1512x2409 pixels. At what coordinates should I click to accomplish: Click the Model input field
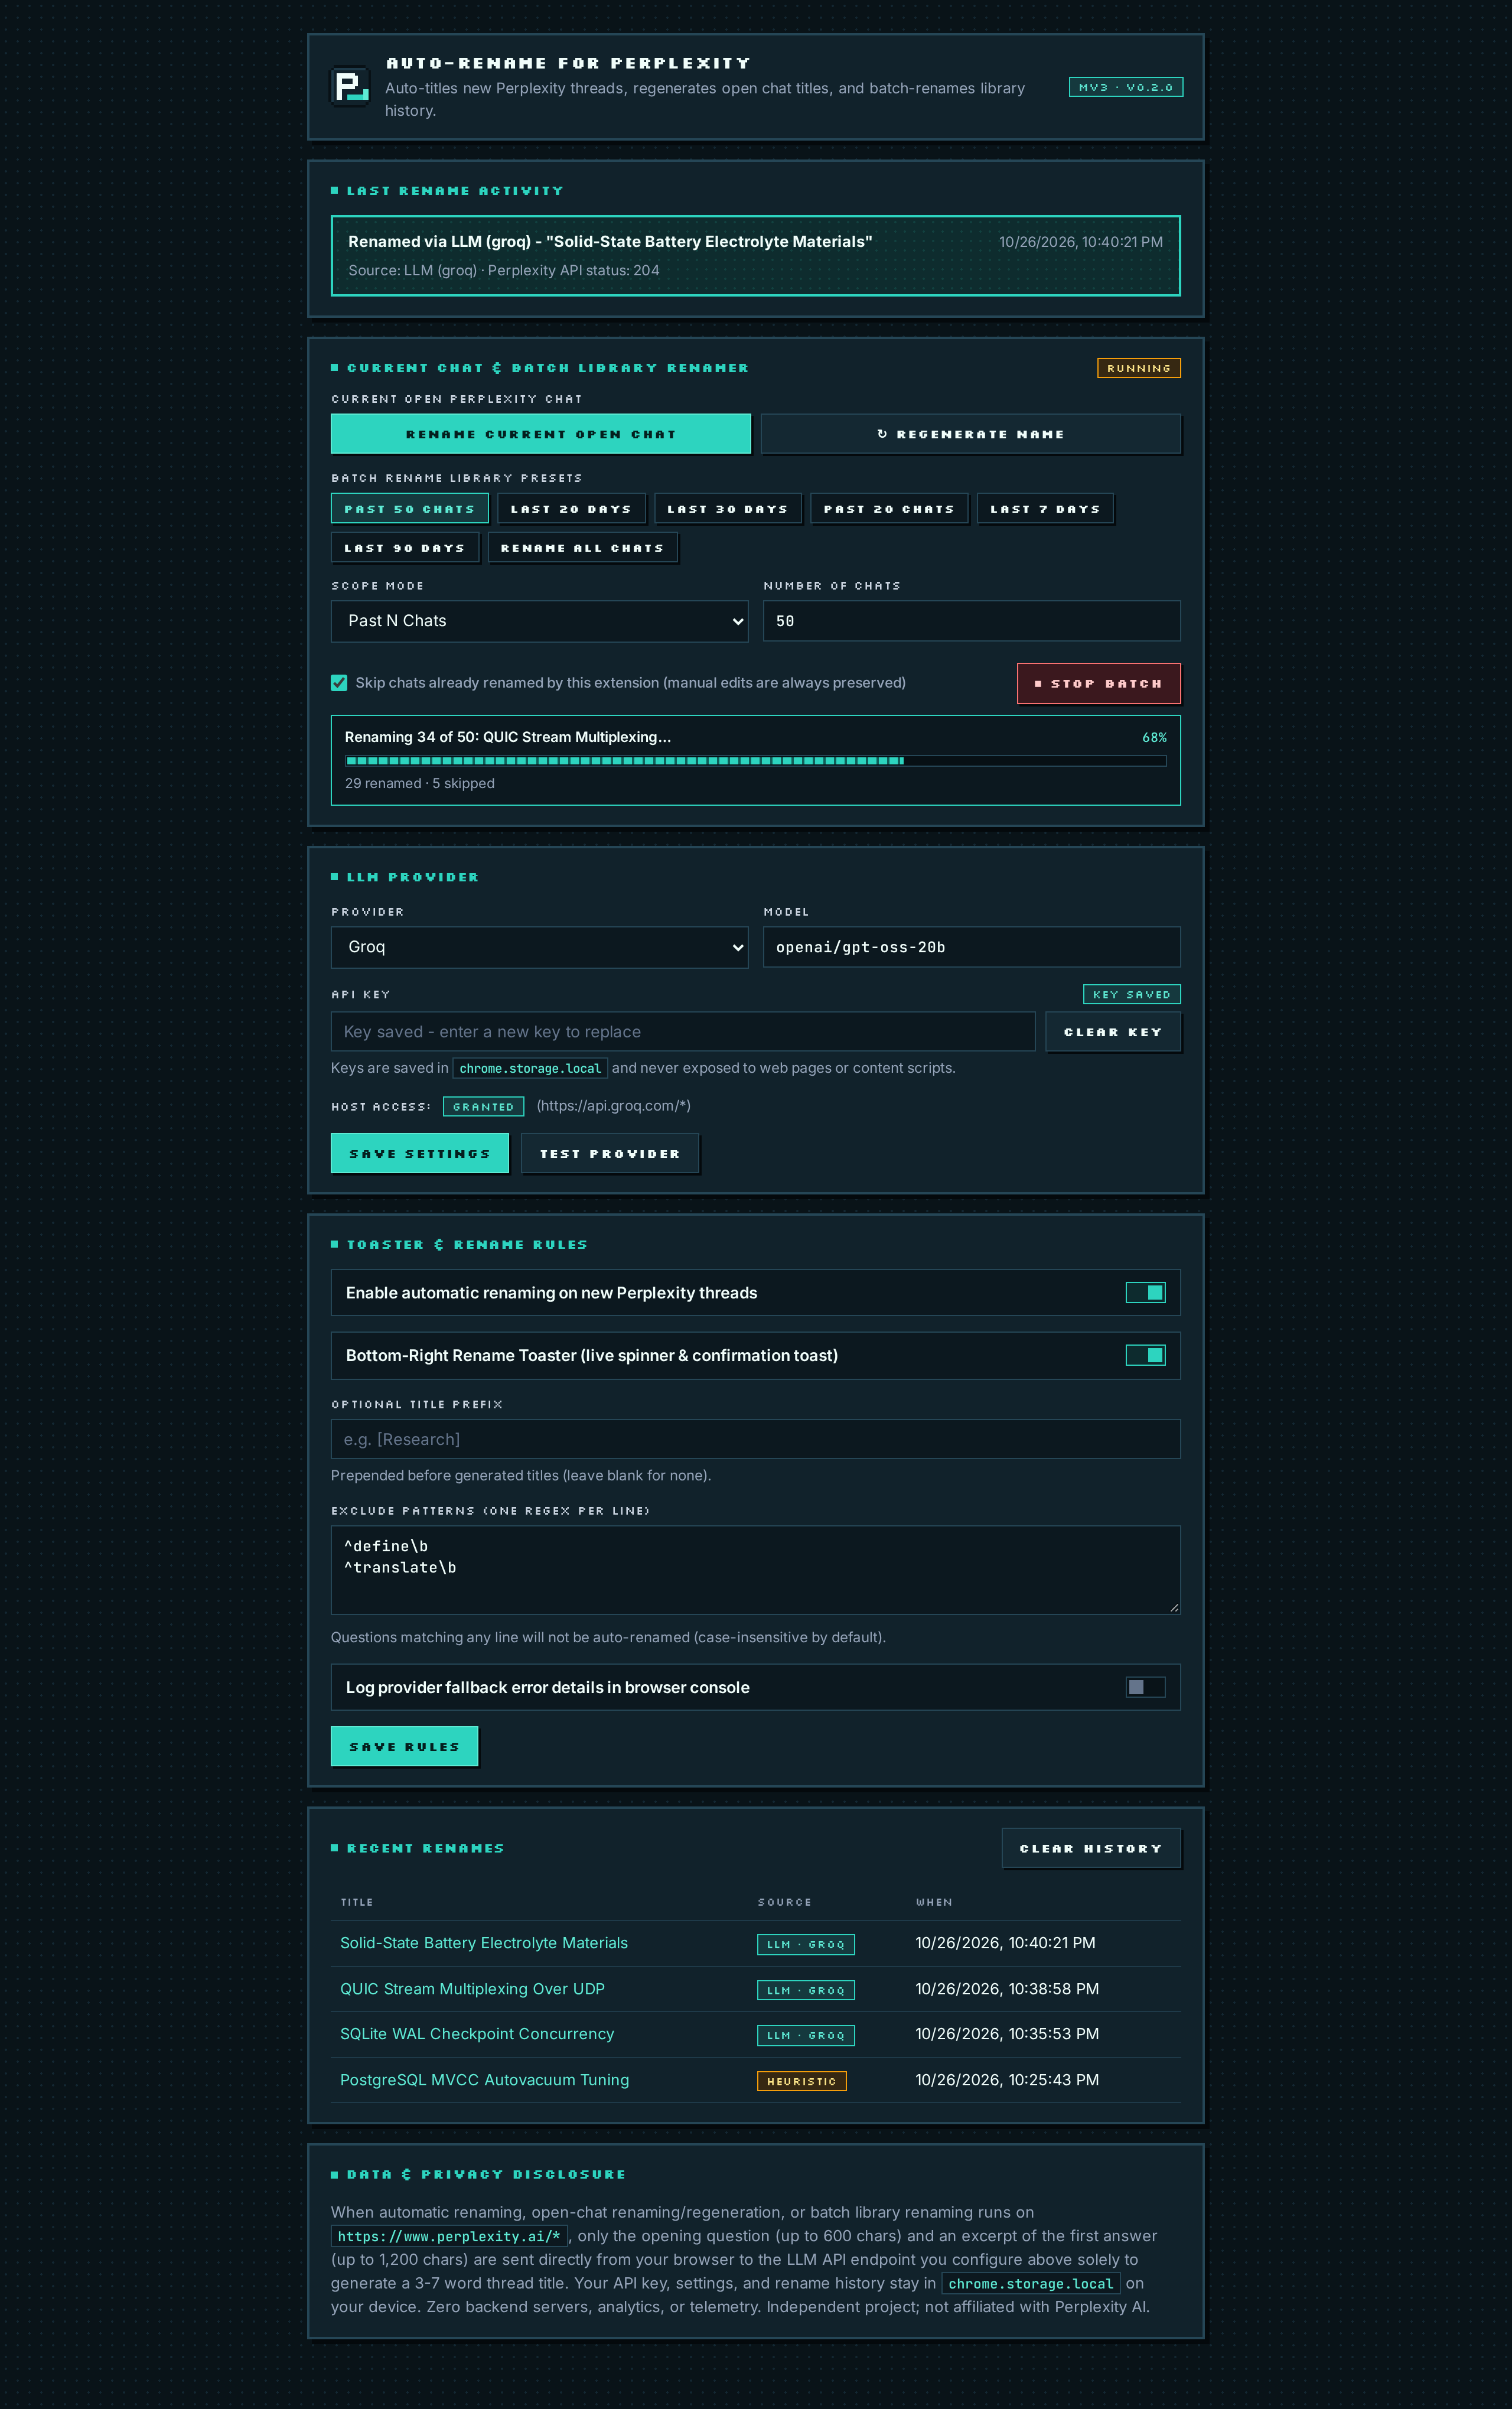[971, 947]
